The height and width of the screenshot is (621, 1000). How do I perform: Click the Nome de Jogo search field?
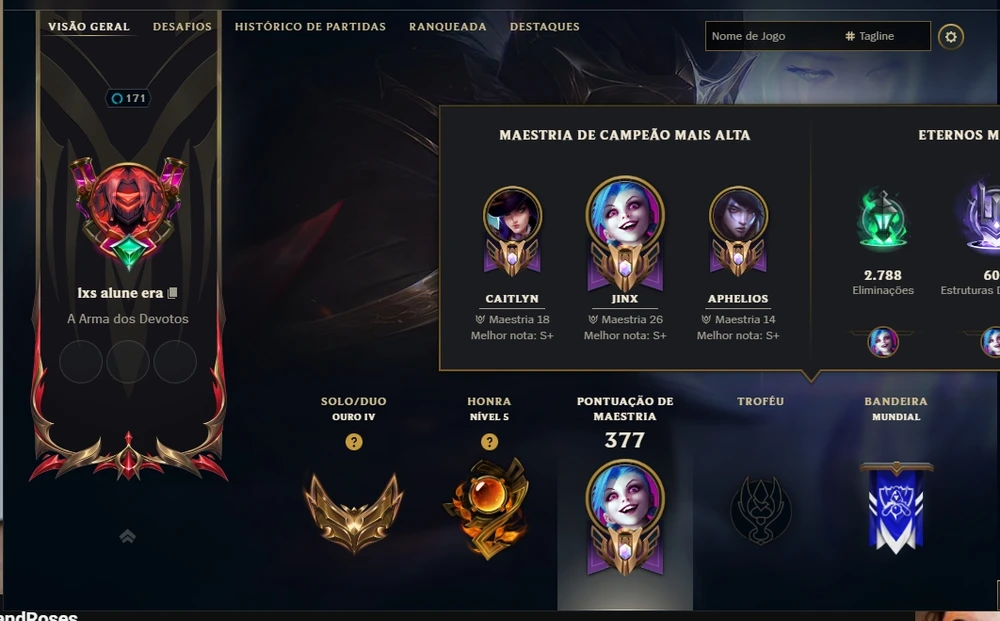(x=770, y=36)
